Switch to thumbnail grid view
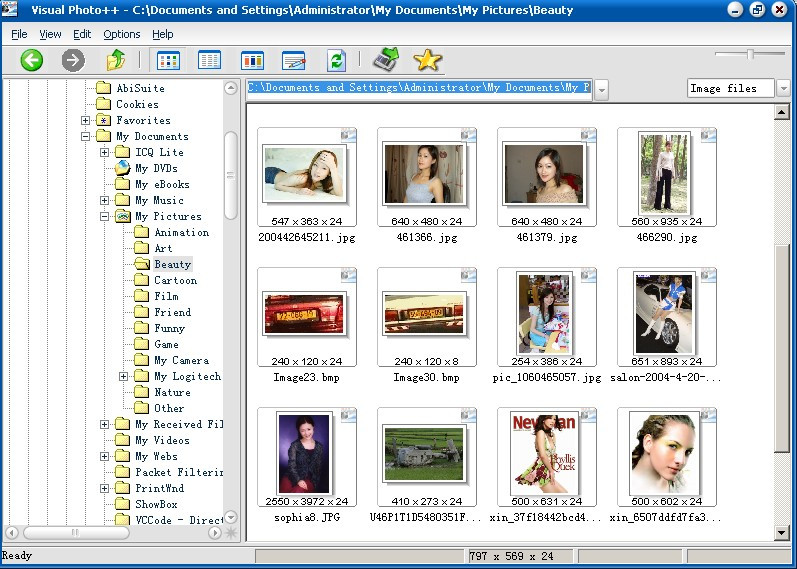The height and width of the screenshot is (569, 797). point(169,60)
